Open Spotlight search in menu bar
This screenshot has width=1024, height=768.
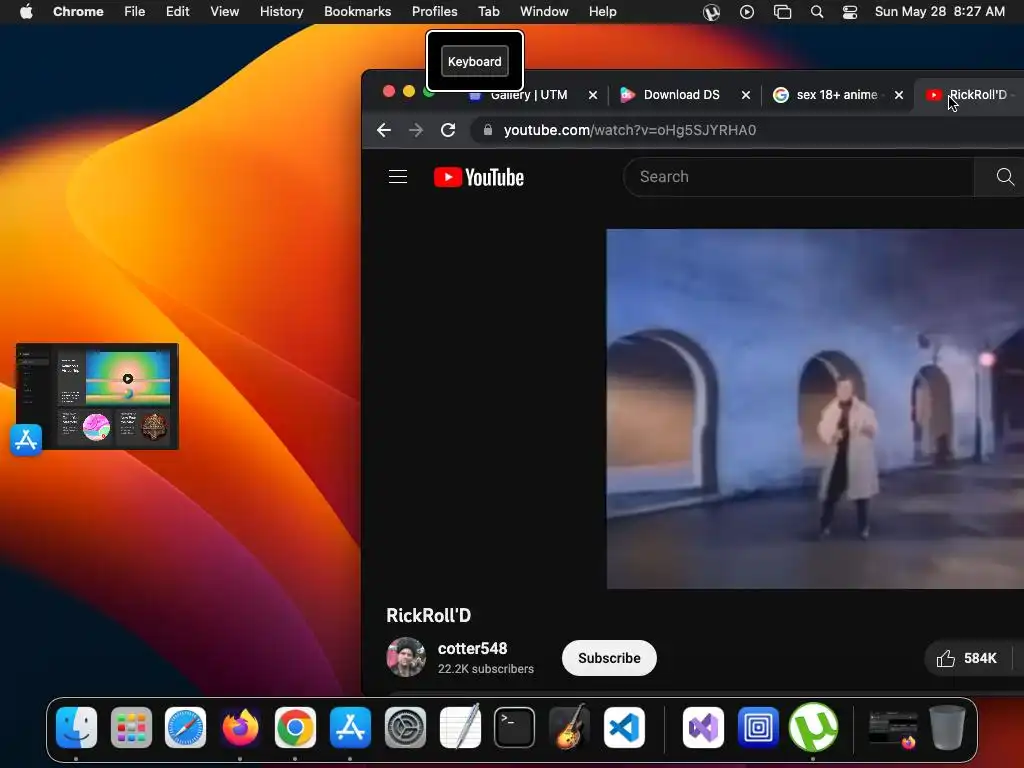816,12
